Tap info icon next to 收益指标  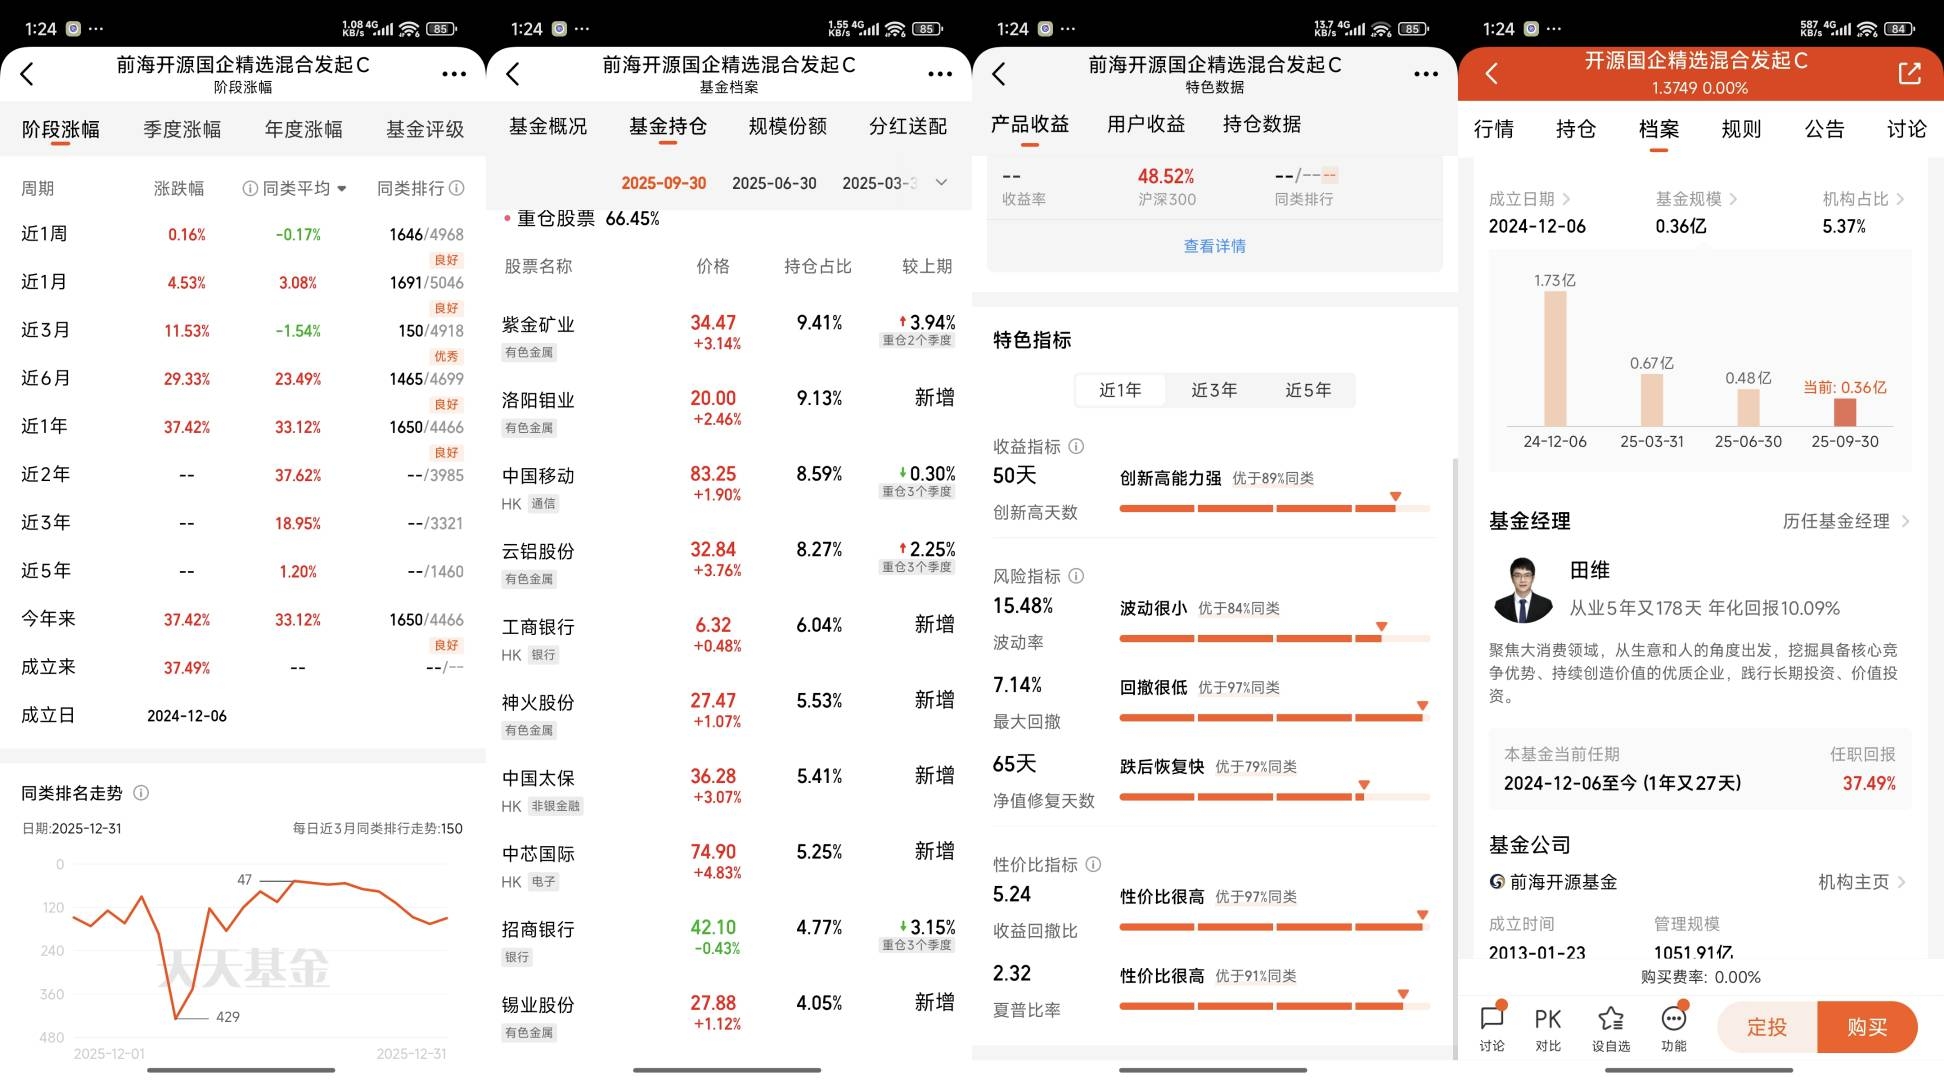coord(1076,446)
